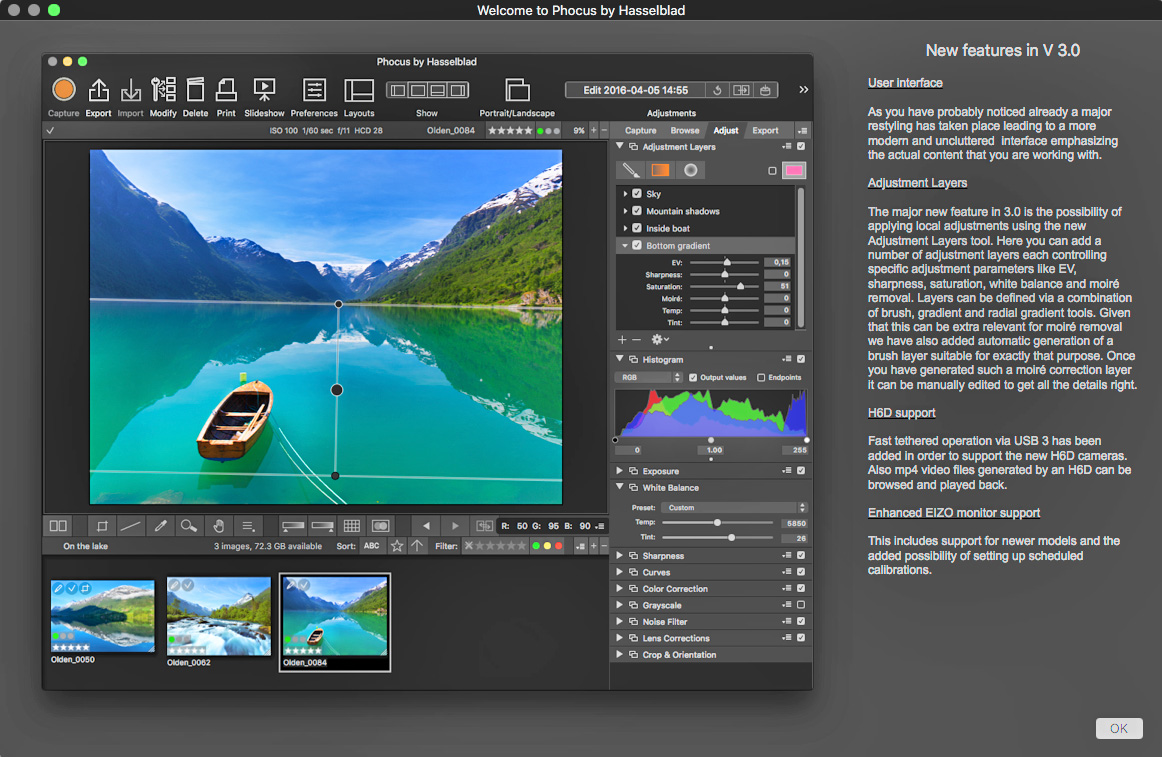
Task: Click the toolbar overflow chevron
Action: click(x=803, y=90)
